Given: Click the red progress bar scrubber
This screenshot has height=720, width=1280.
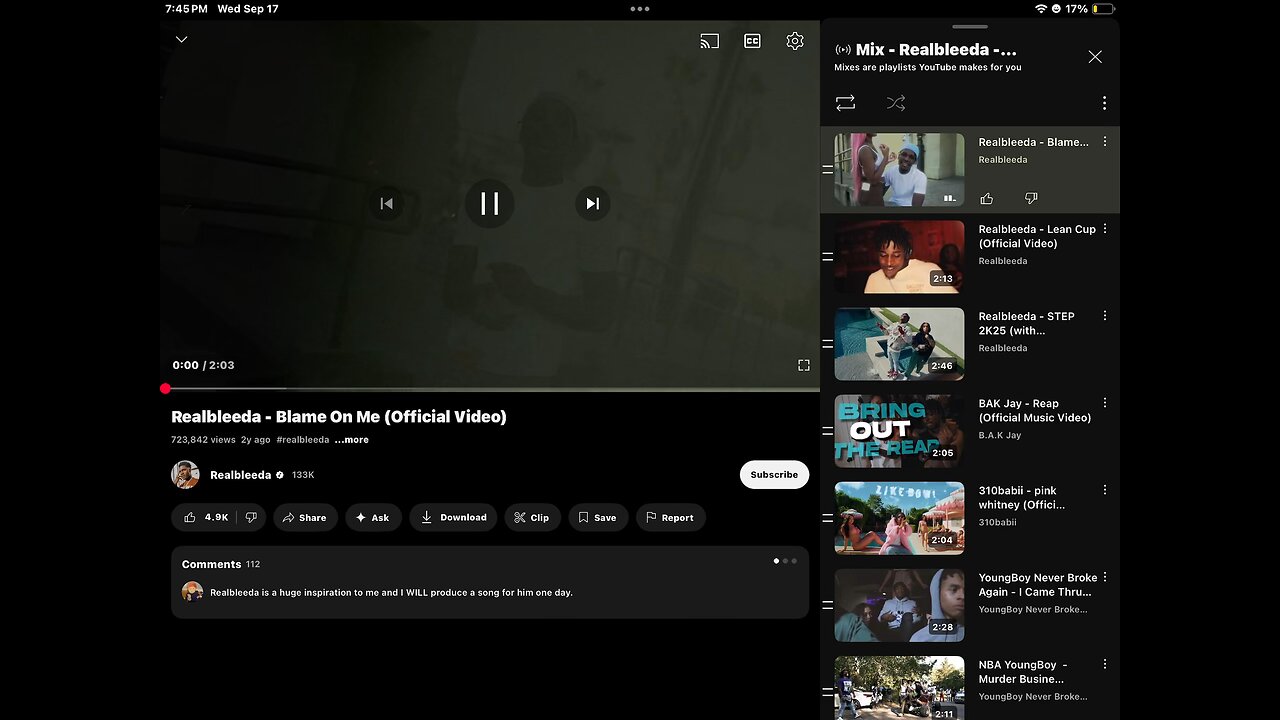Looking at the screenshot, I should tap(165, 389).
